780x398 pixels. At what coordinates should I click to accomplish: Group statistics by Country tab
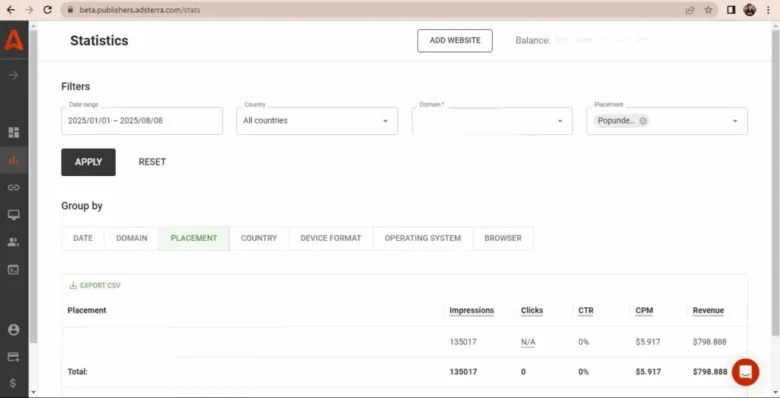pos(259,238)
